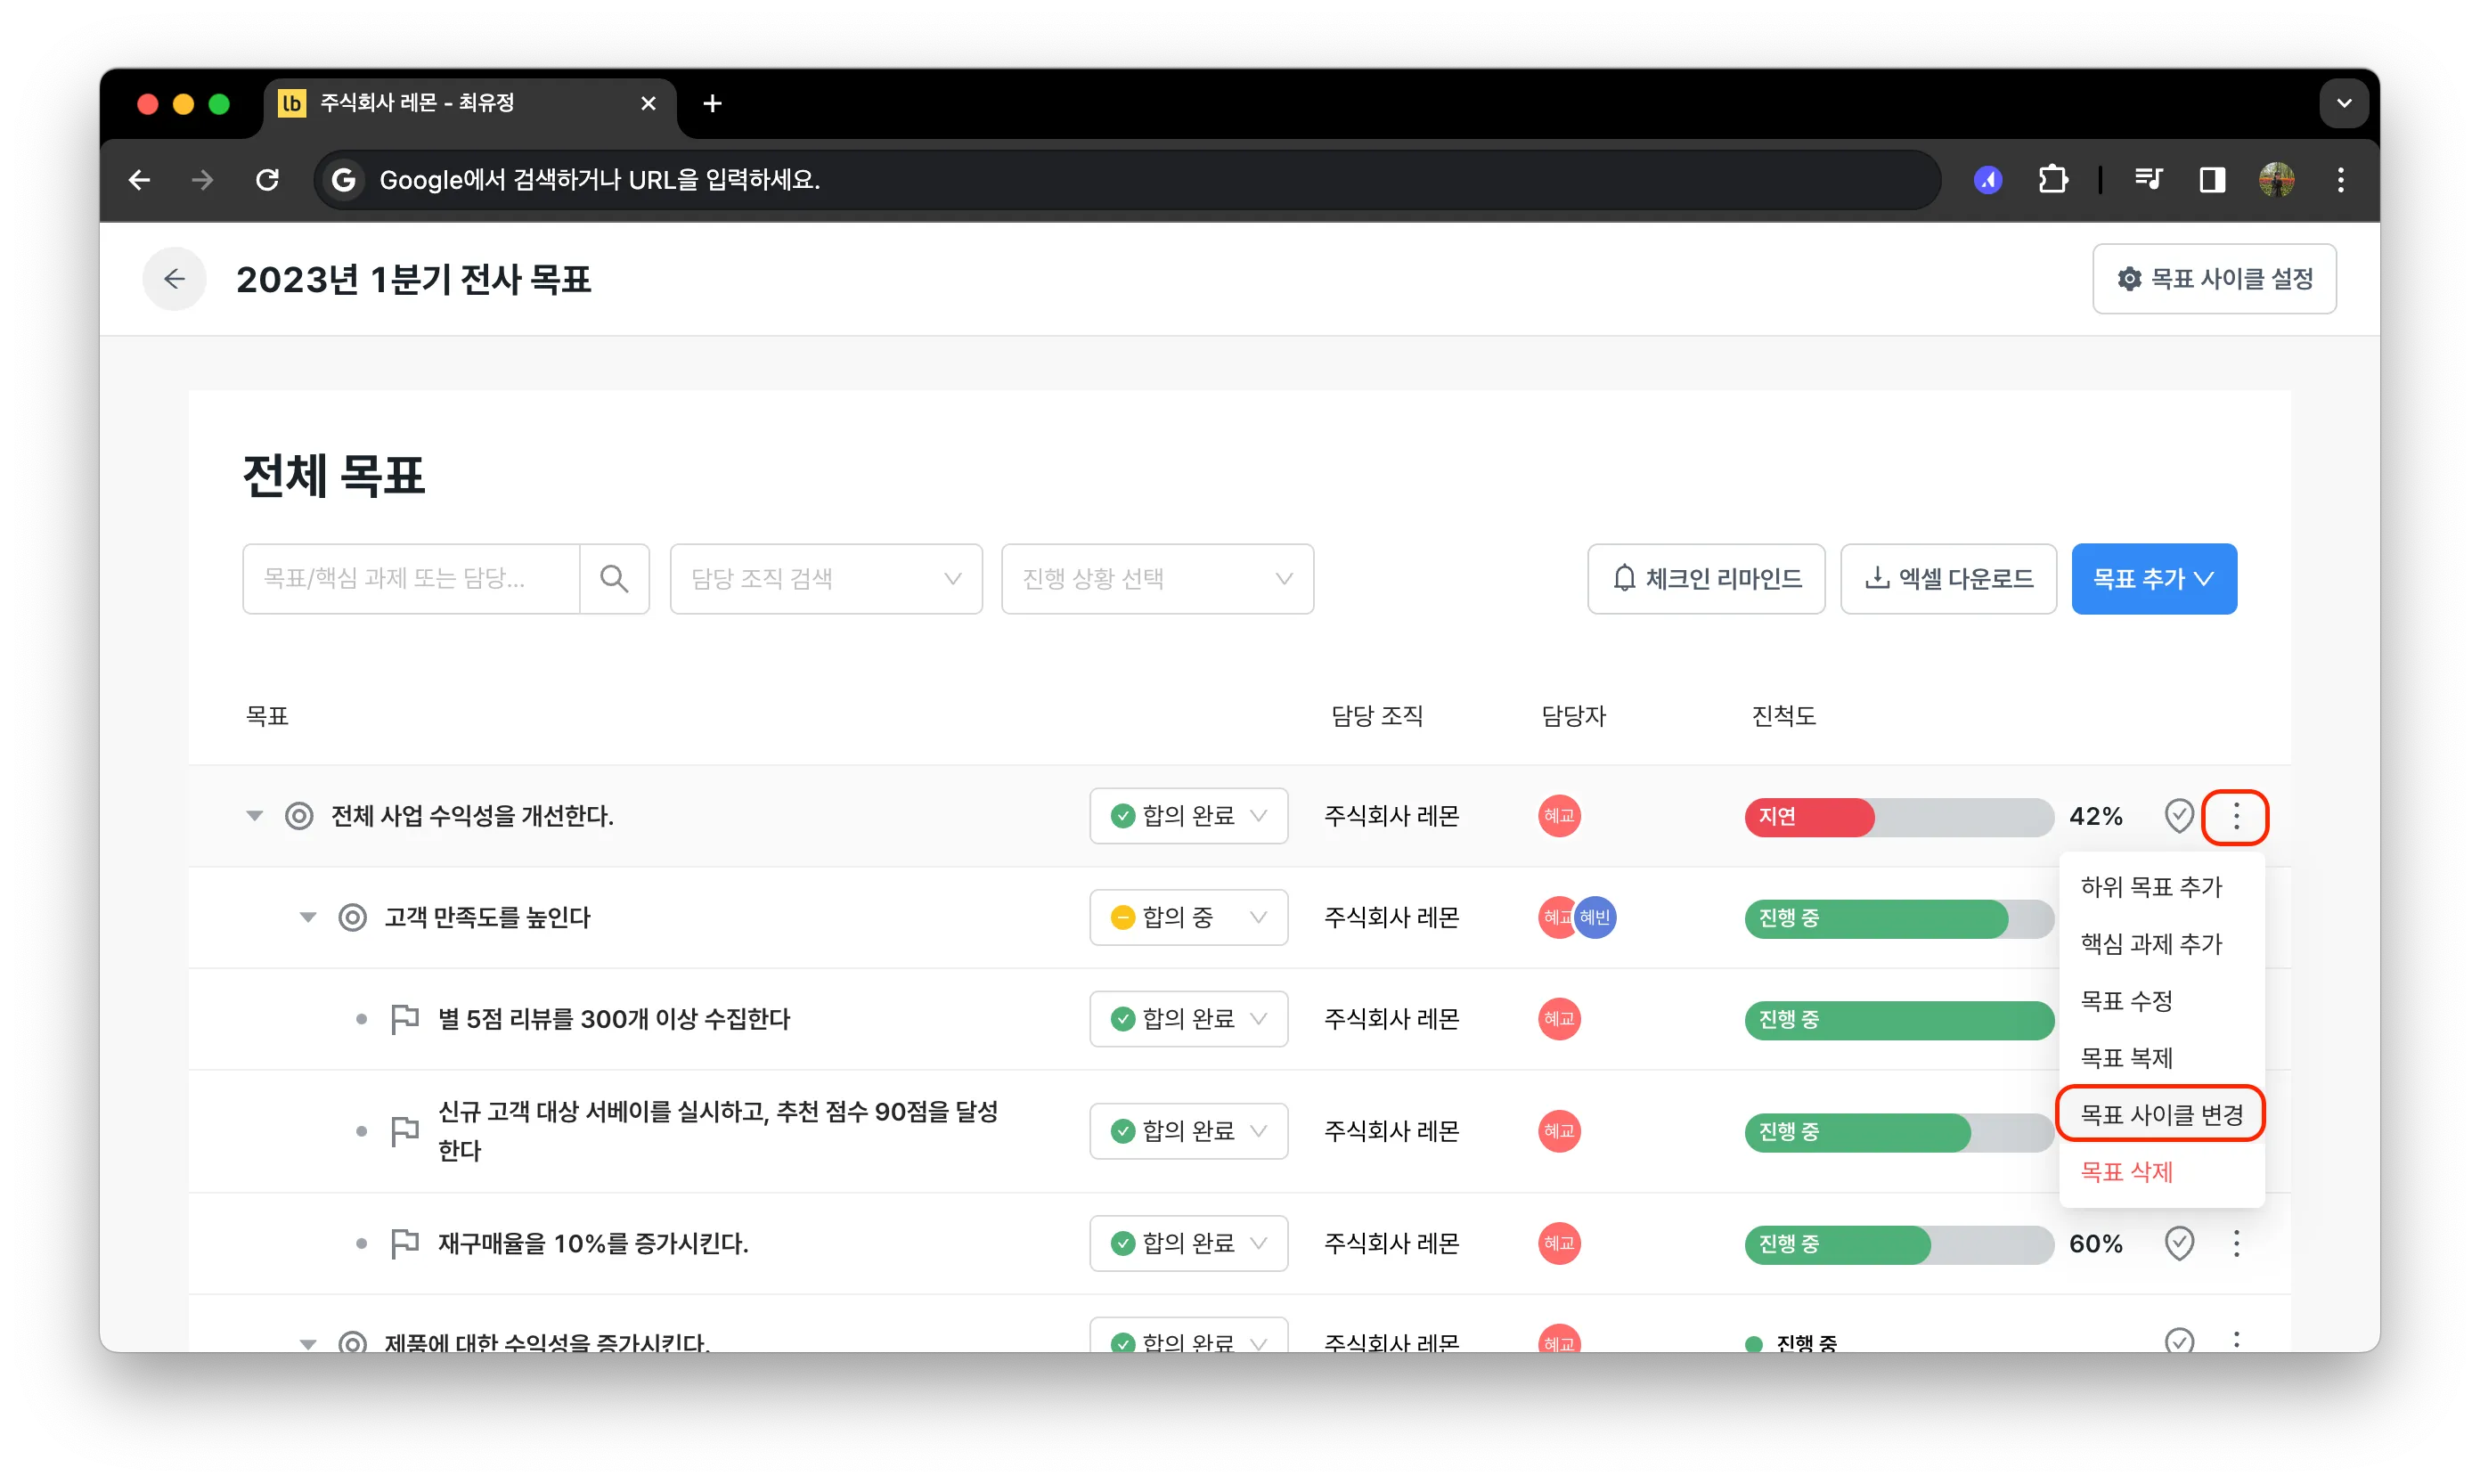Open browser side panel icon
2480x1484 pixels.
(2212, 180)
